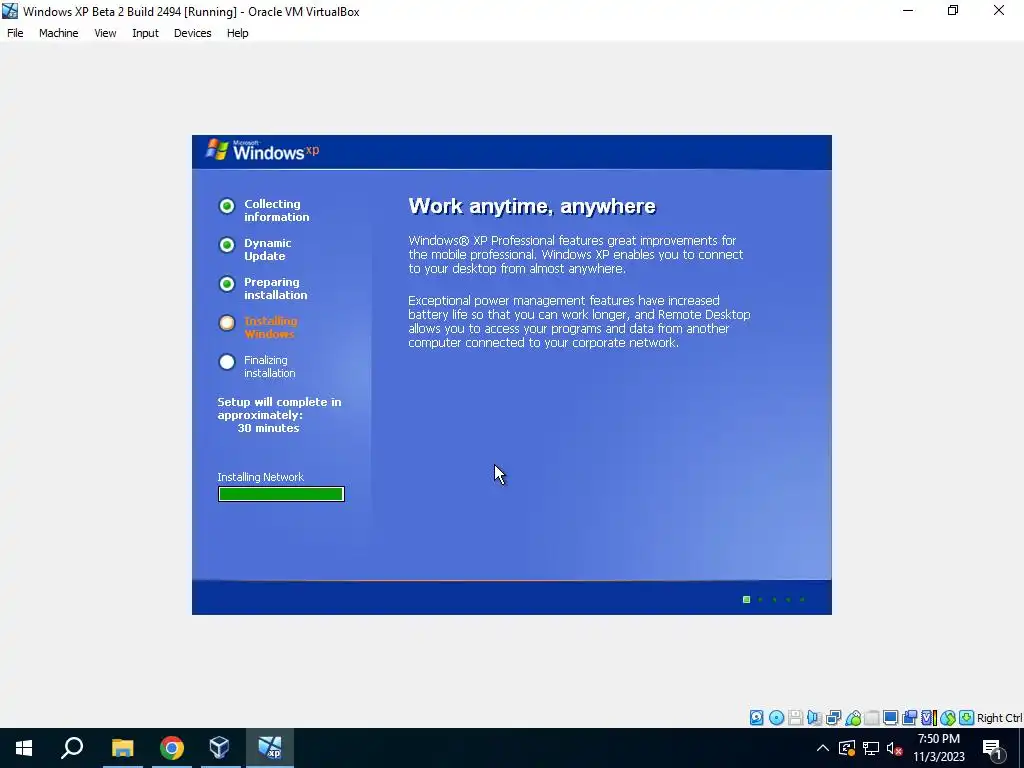The image size is (1024, 768).
Task: Open the Input menu
Action: [x=145, y=33]
